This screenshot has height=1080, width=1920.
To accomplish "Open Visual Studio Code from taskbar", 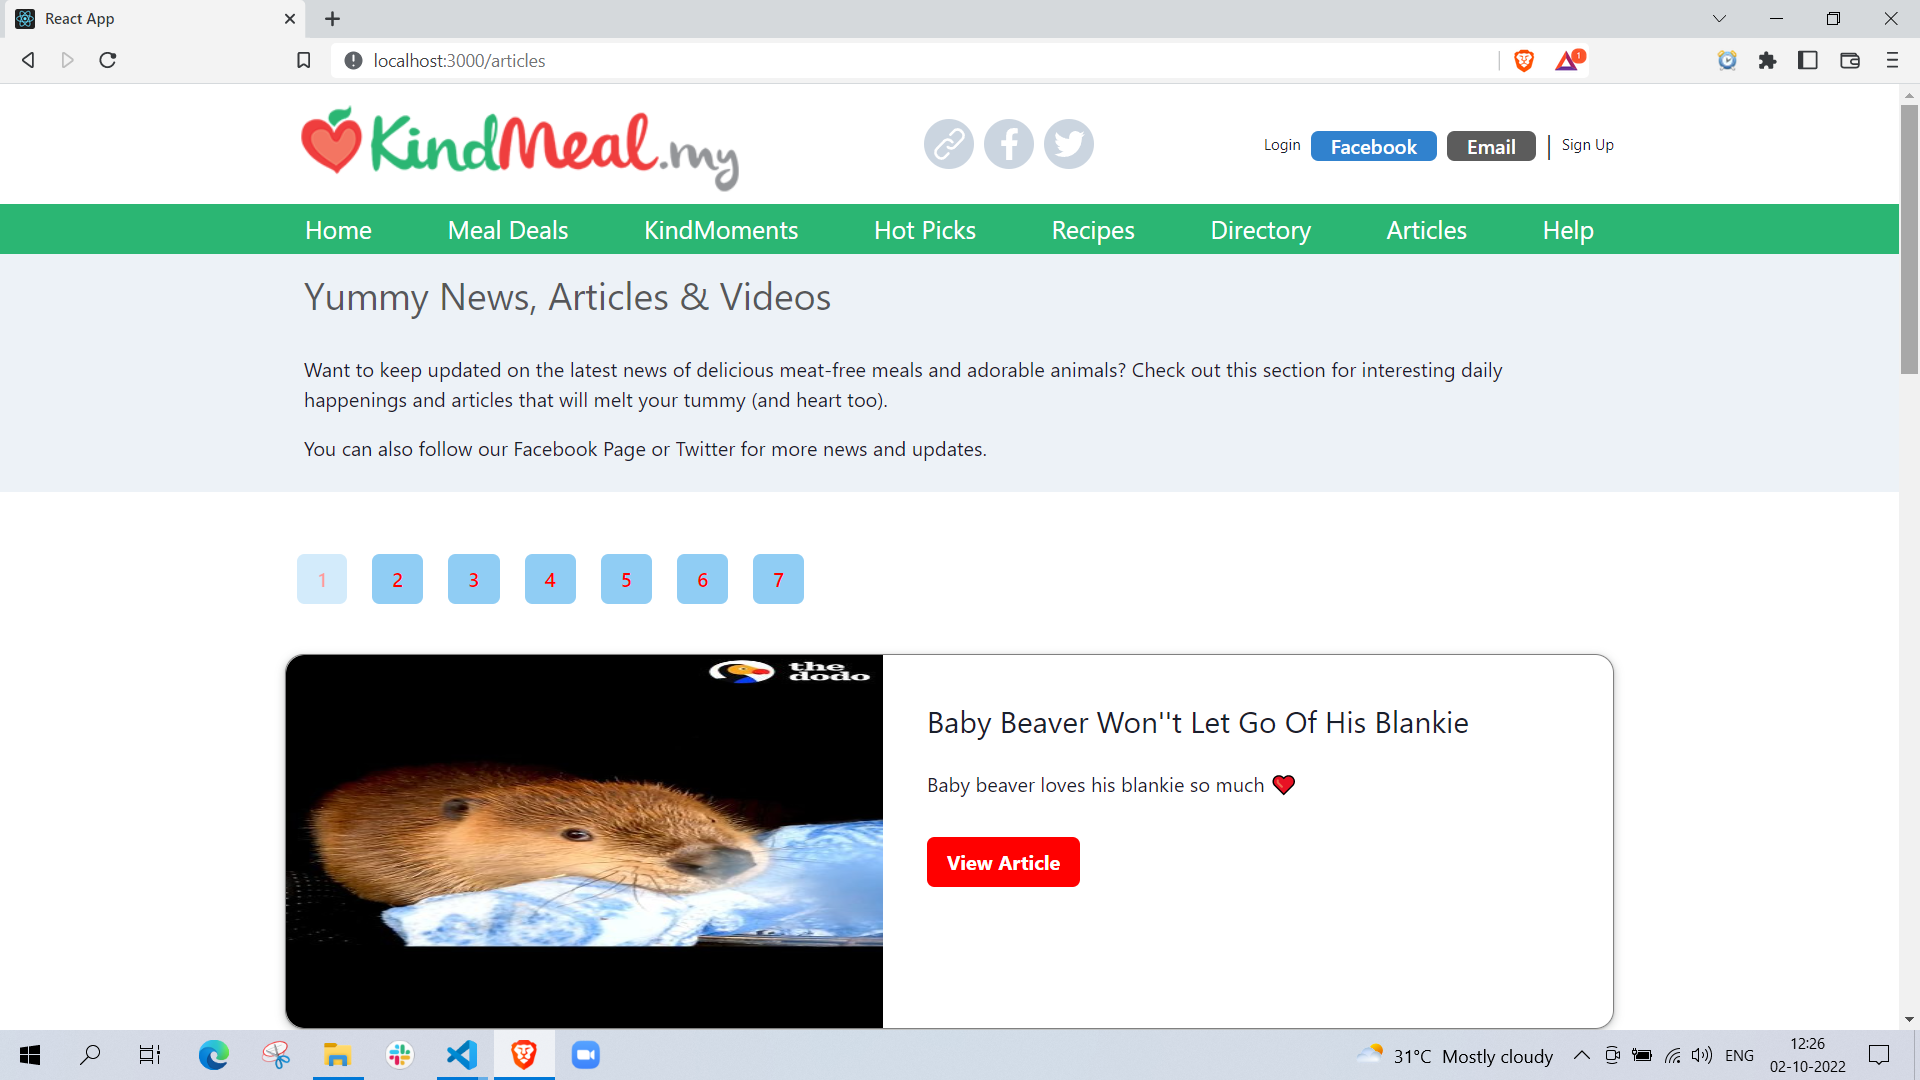I will point(462,1055).
